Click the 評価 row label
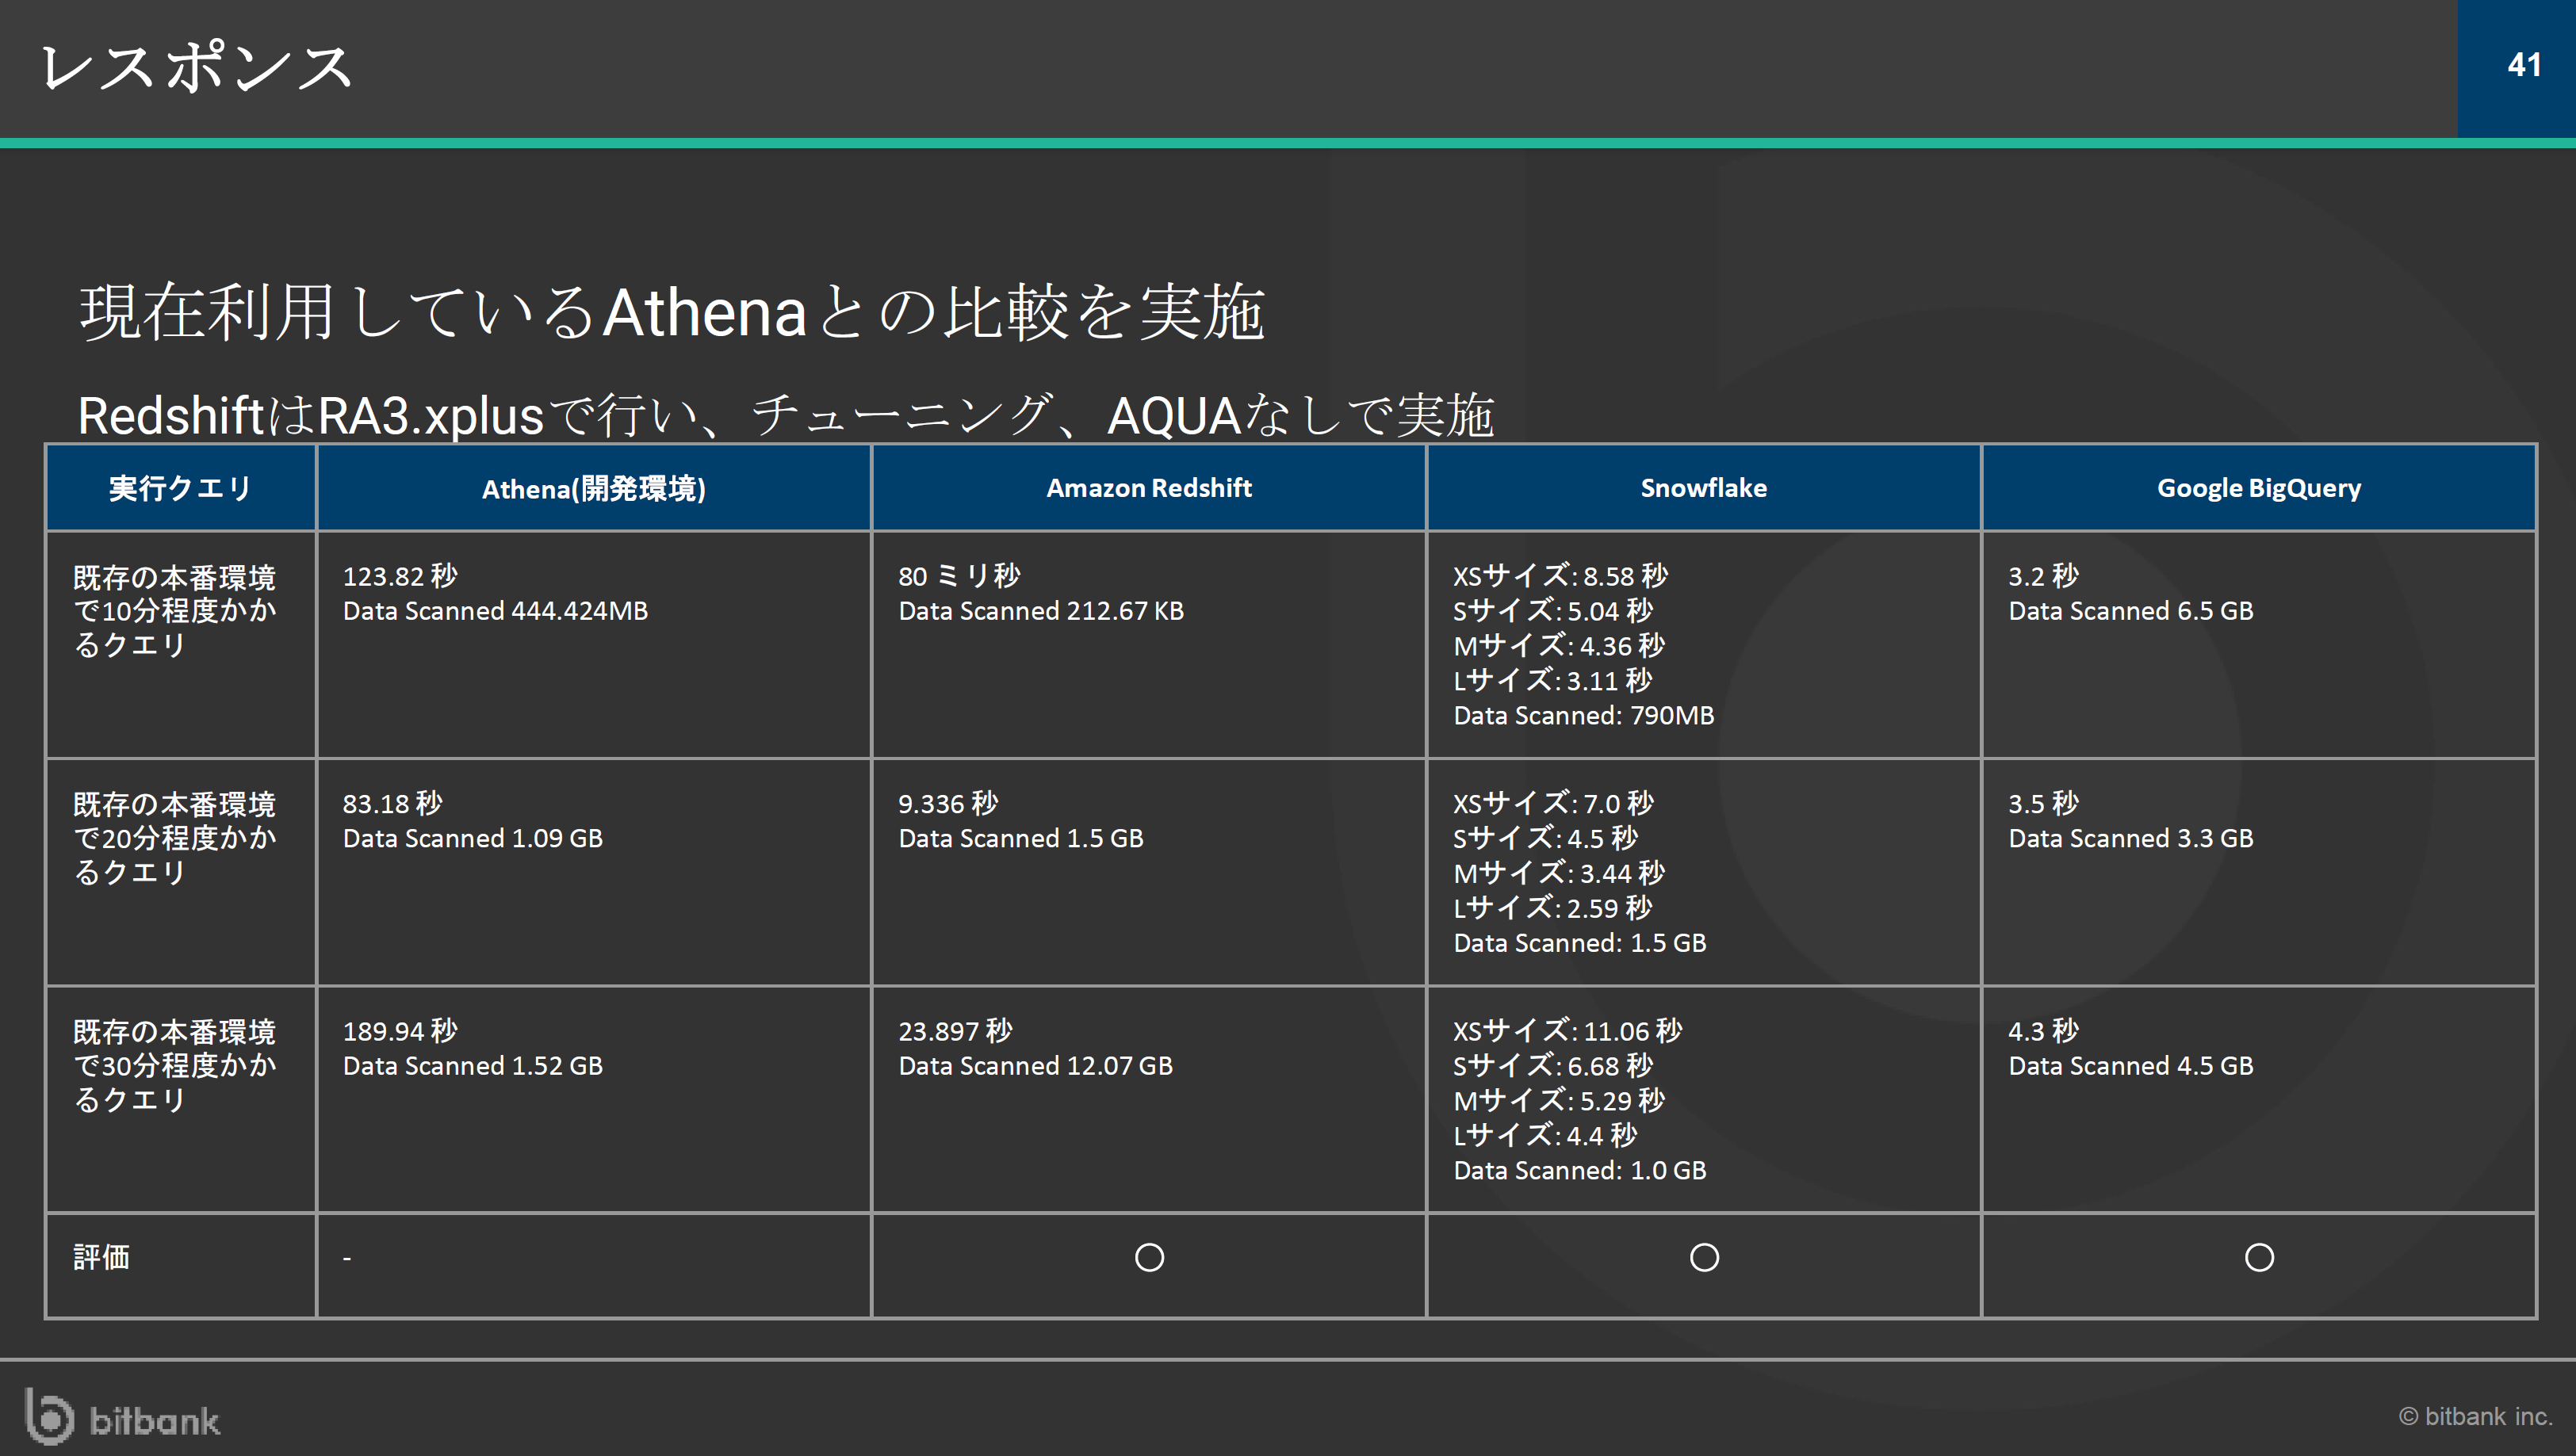The width and height of the screenshot is (2576, 1456). tap(101, 1257)
